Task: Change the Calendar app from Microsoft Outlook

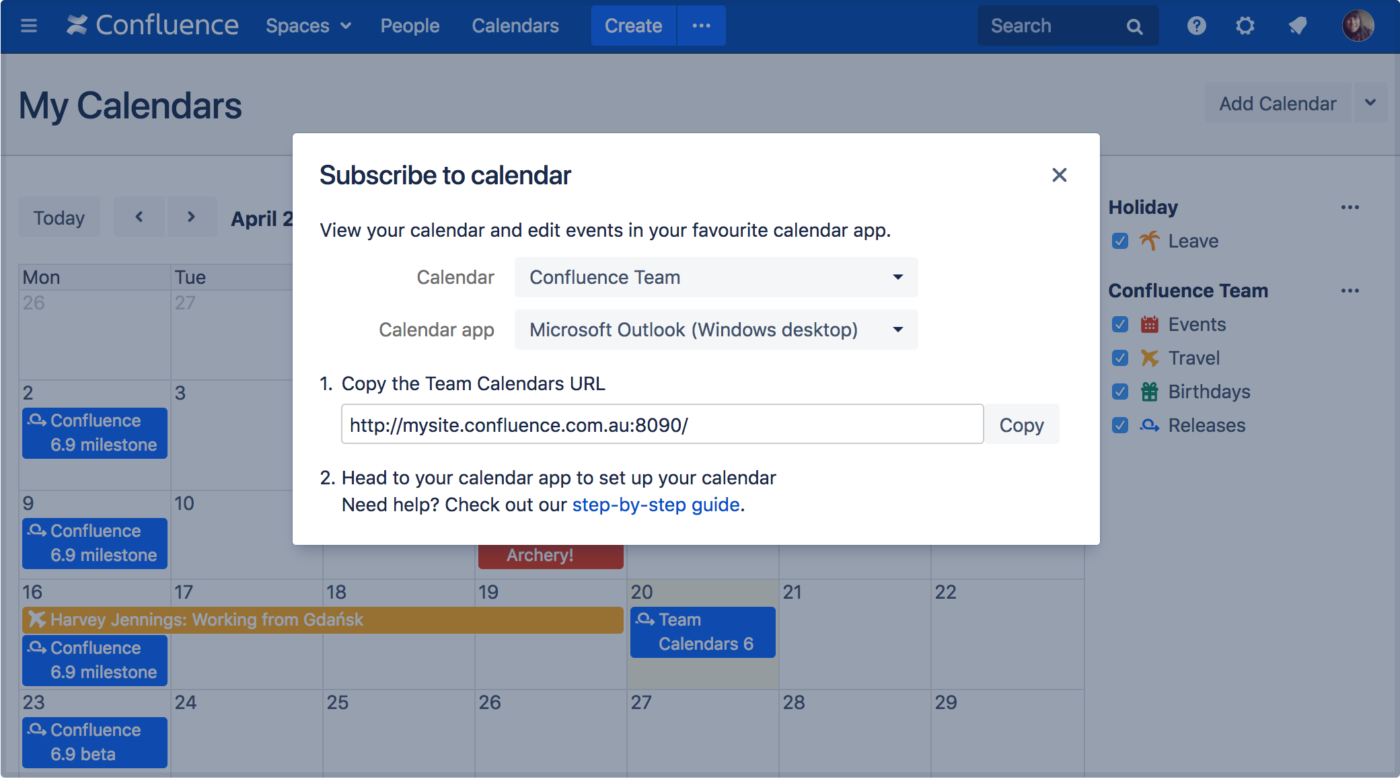Action: pos(715,329)
